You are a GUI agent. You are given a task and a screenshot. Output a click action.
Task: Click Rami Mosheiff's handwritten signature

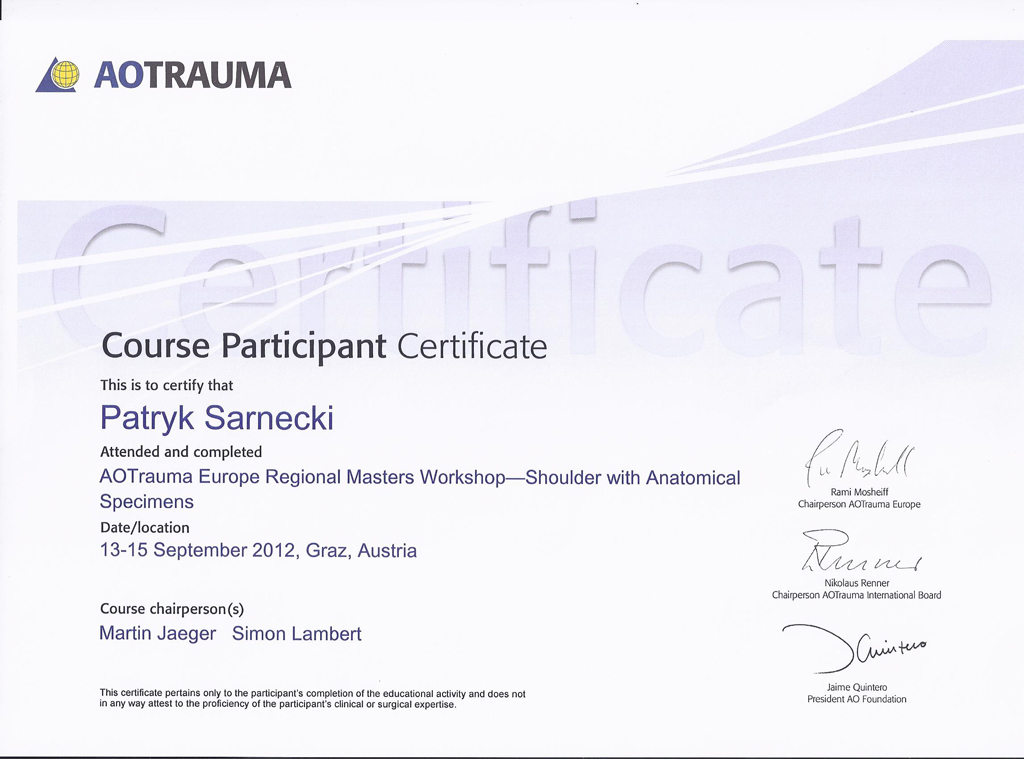[859, 457]
